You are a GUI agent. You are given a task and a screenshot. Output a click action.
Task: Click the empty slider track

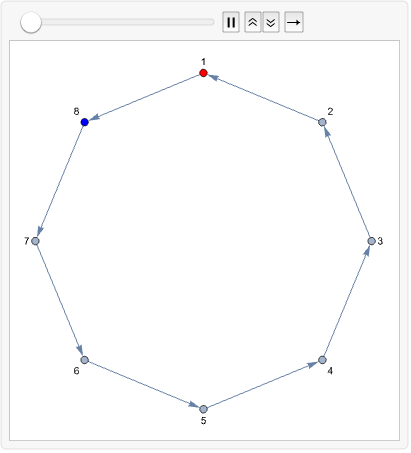127,22
